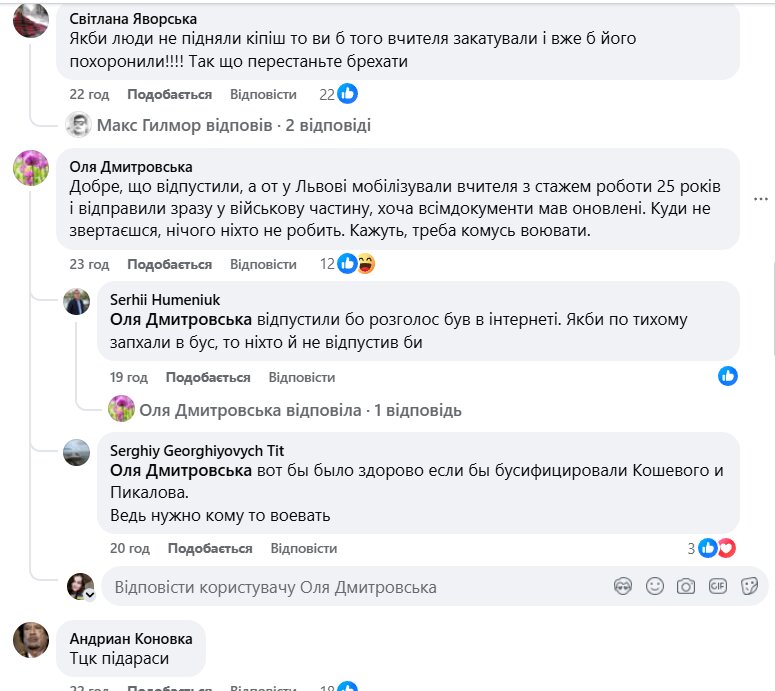
Task: Open the GIF picker in reply box
Action: [x=717, y=587]
